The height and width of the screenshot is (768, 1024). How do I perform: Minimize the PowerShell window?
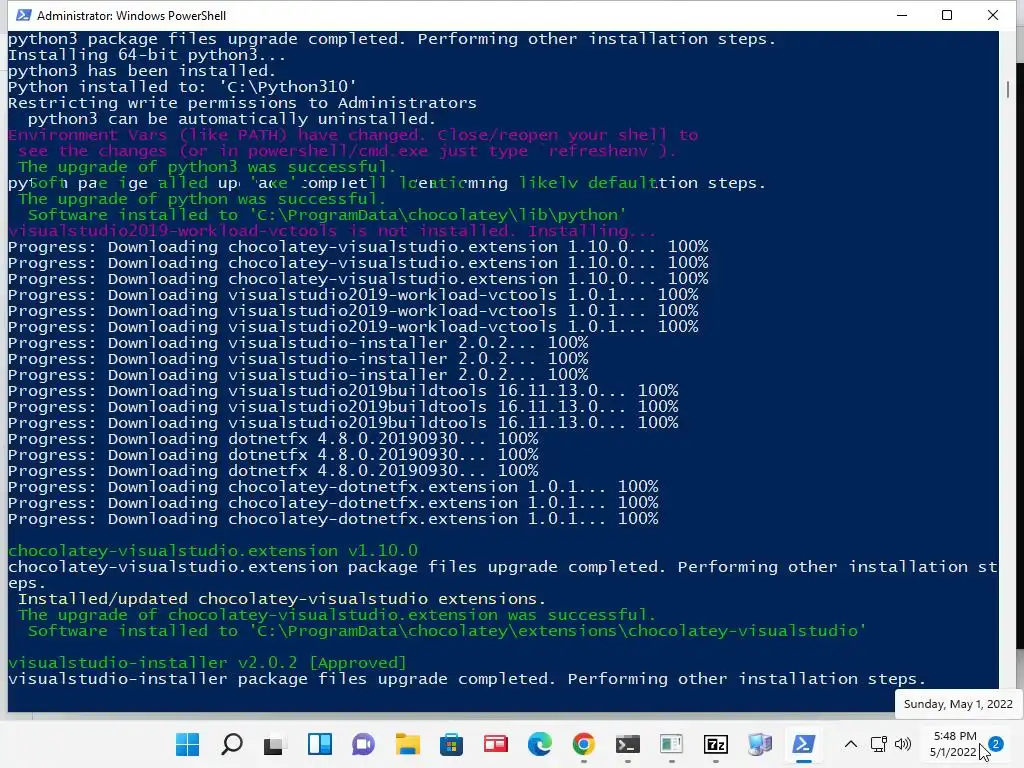tap(902, 15)
